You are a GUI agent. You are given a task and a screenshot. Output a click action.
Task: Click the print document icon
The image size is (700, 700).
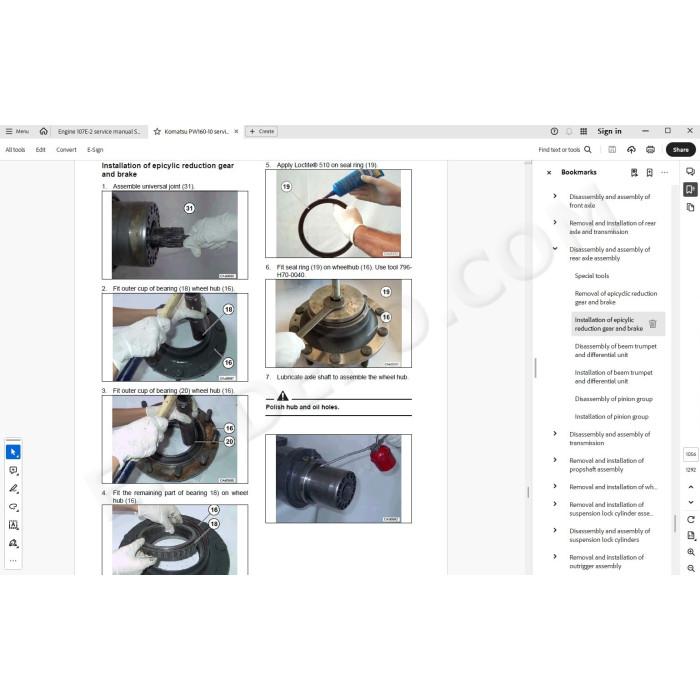[650, 150]
